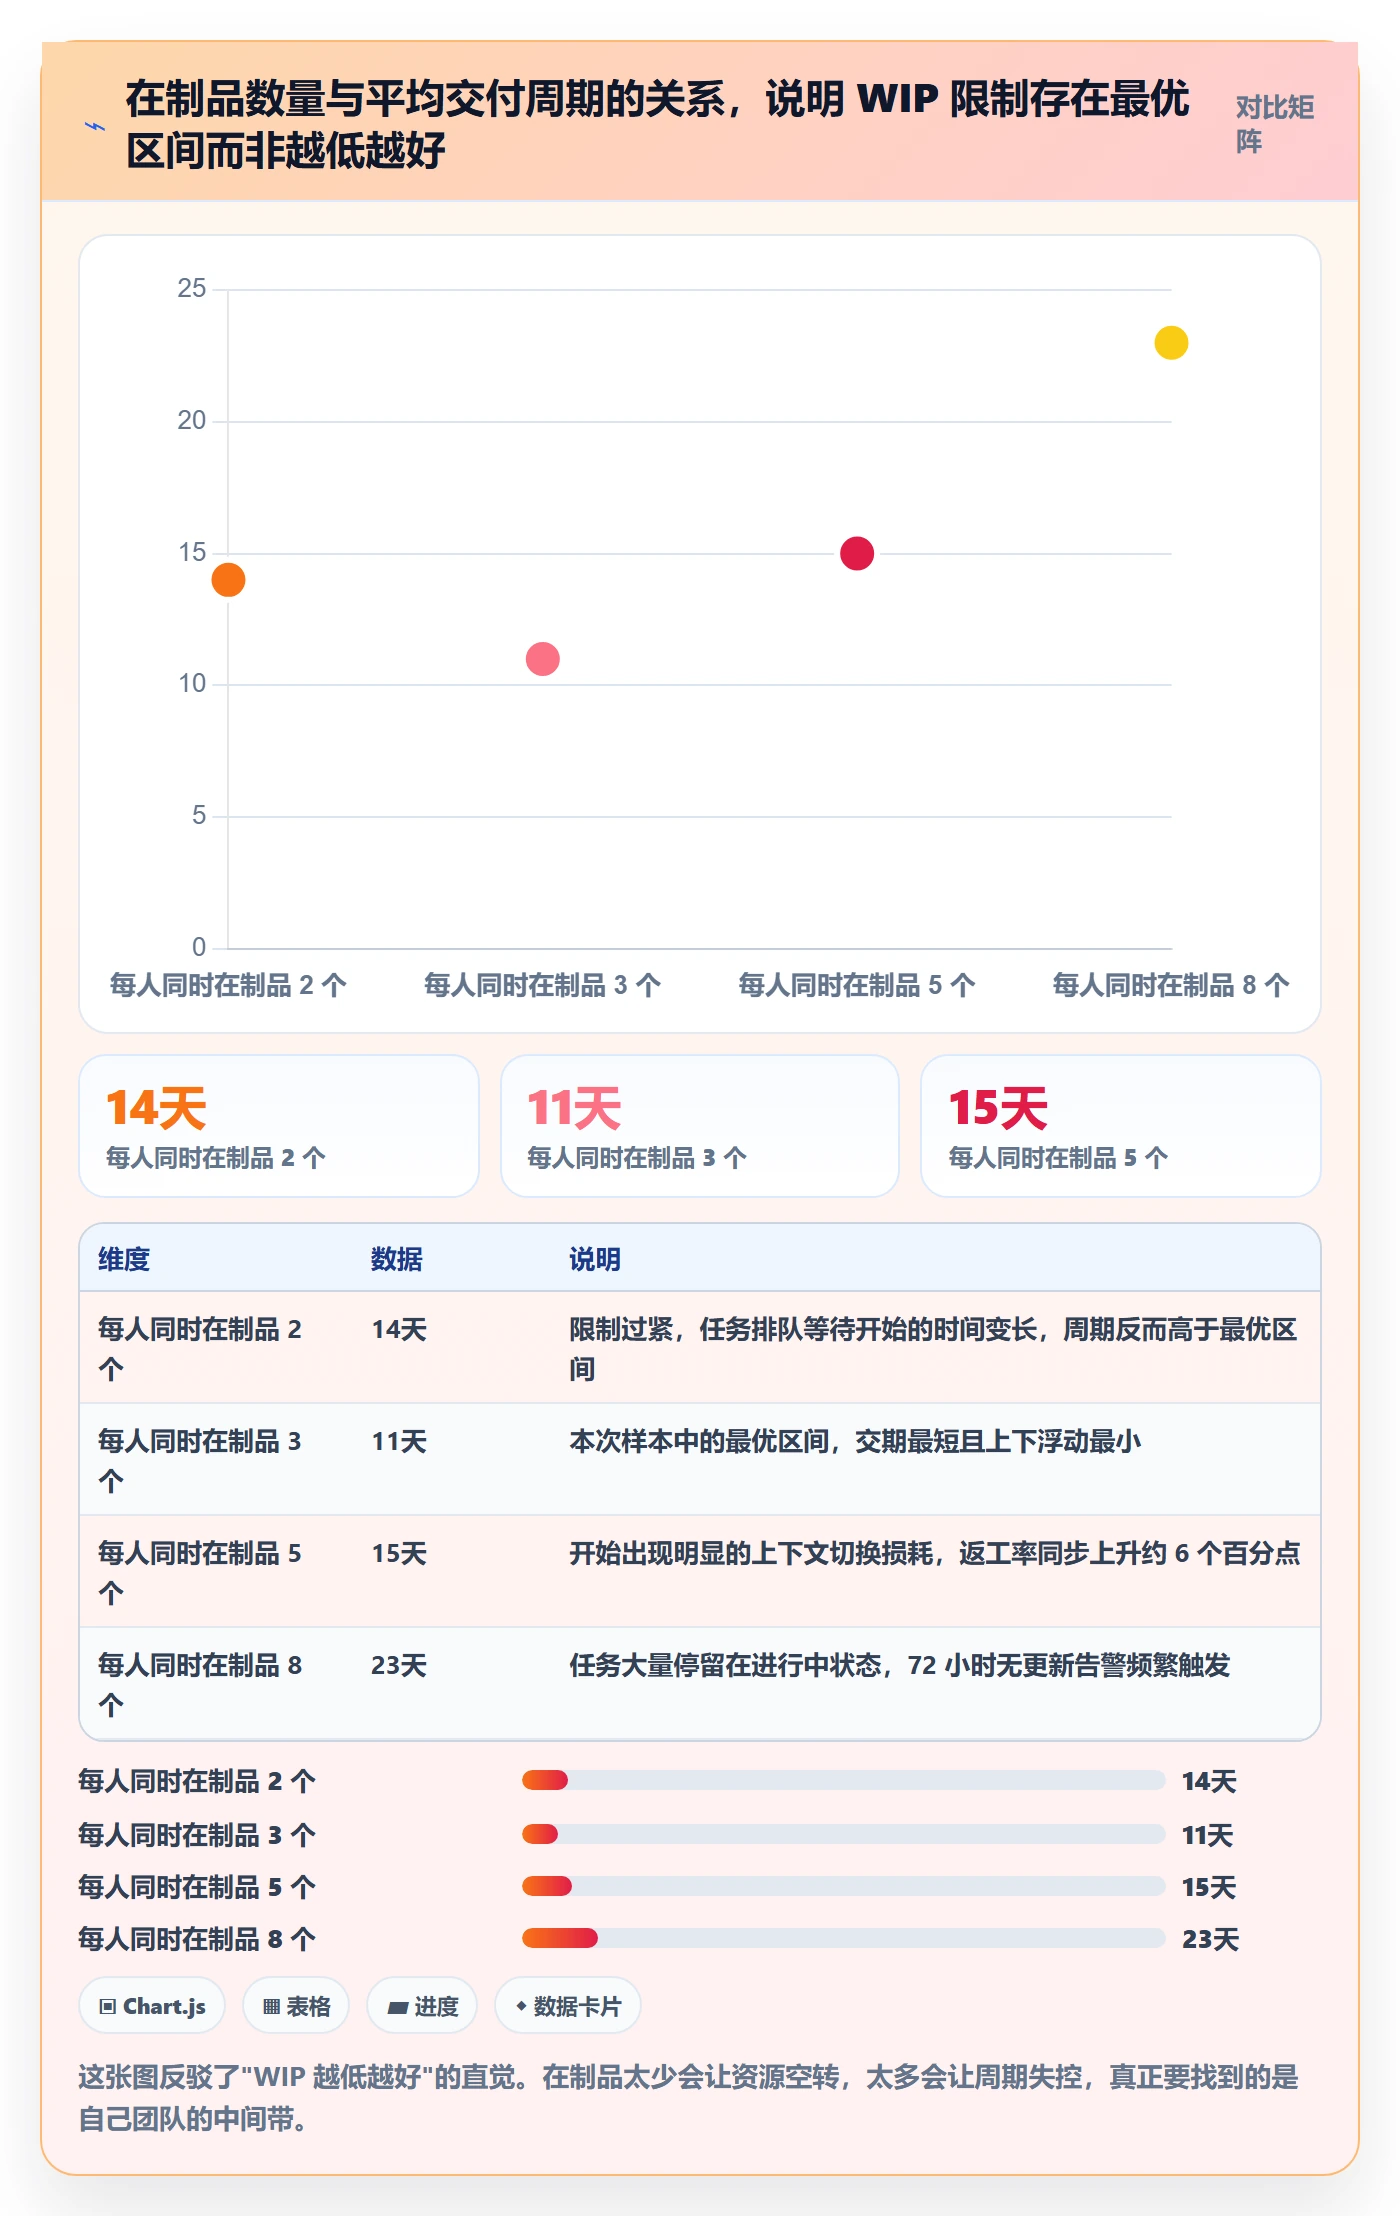Click the pink data point at 11
Image resolution: width=1400 pixels, height=2216 pixels.
click(542, 659)
